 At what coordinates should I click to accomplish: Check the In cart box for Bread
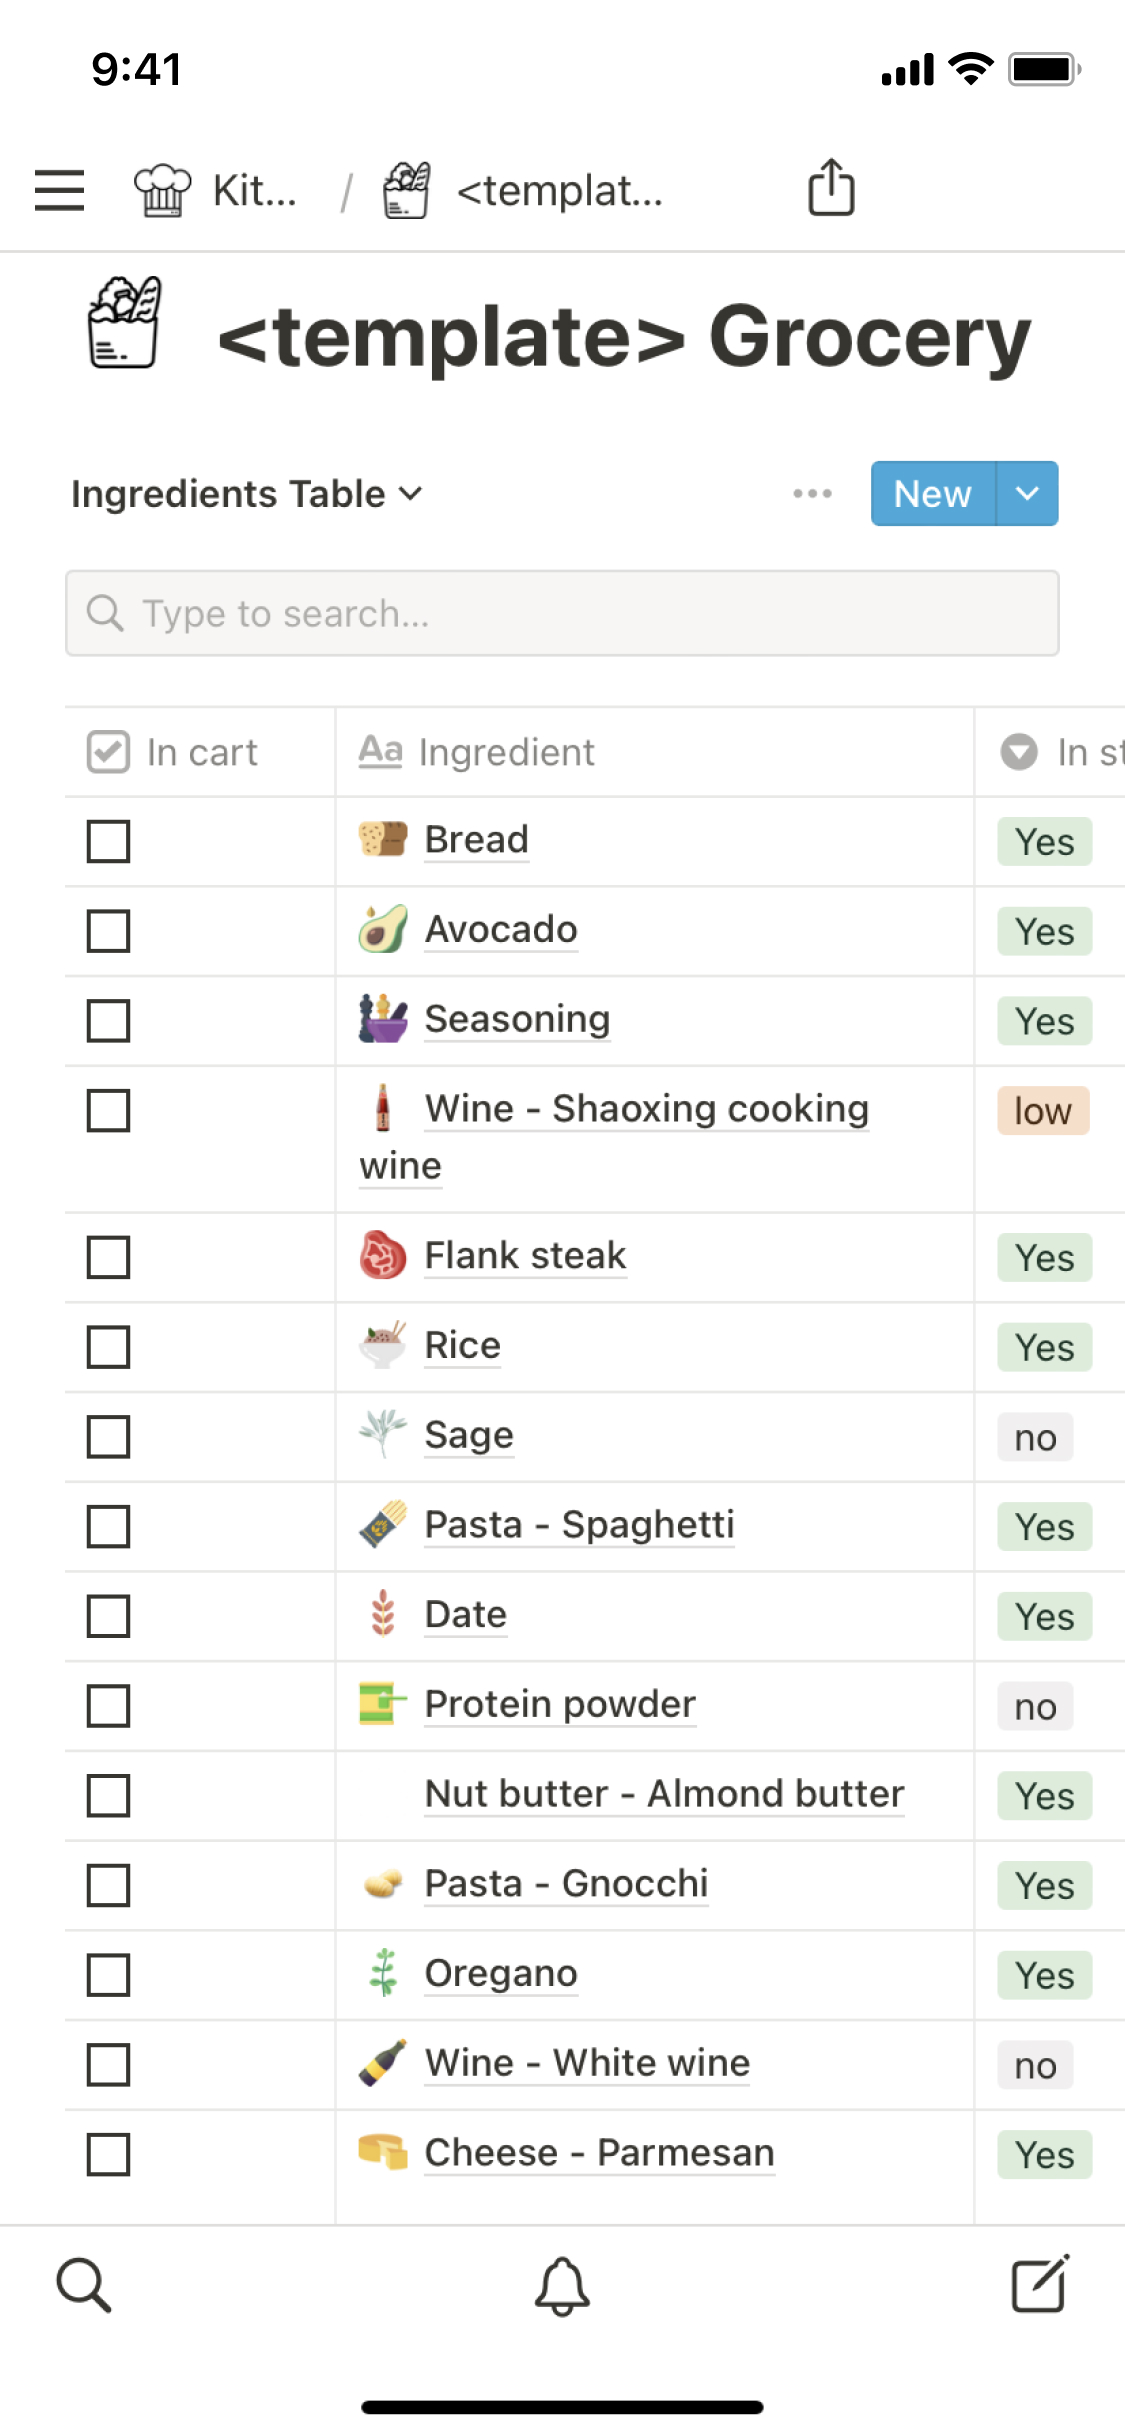pyautogui.click(x=108, y=841)
